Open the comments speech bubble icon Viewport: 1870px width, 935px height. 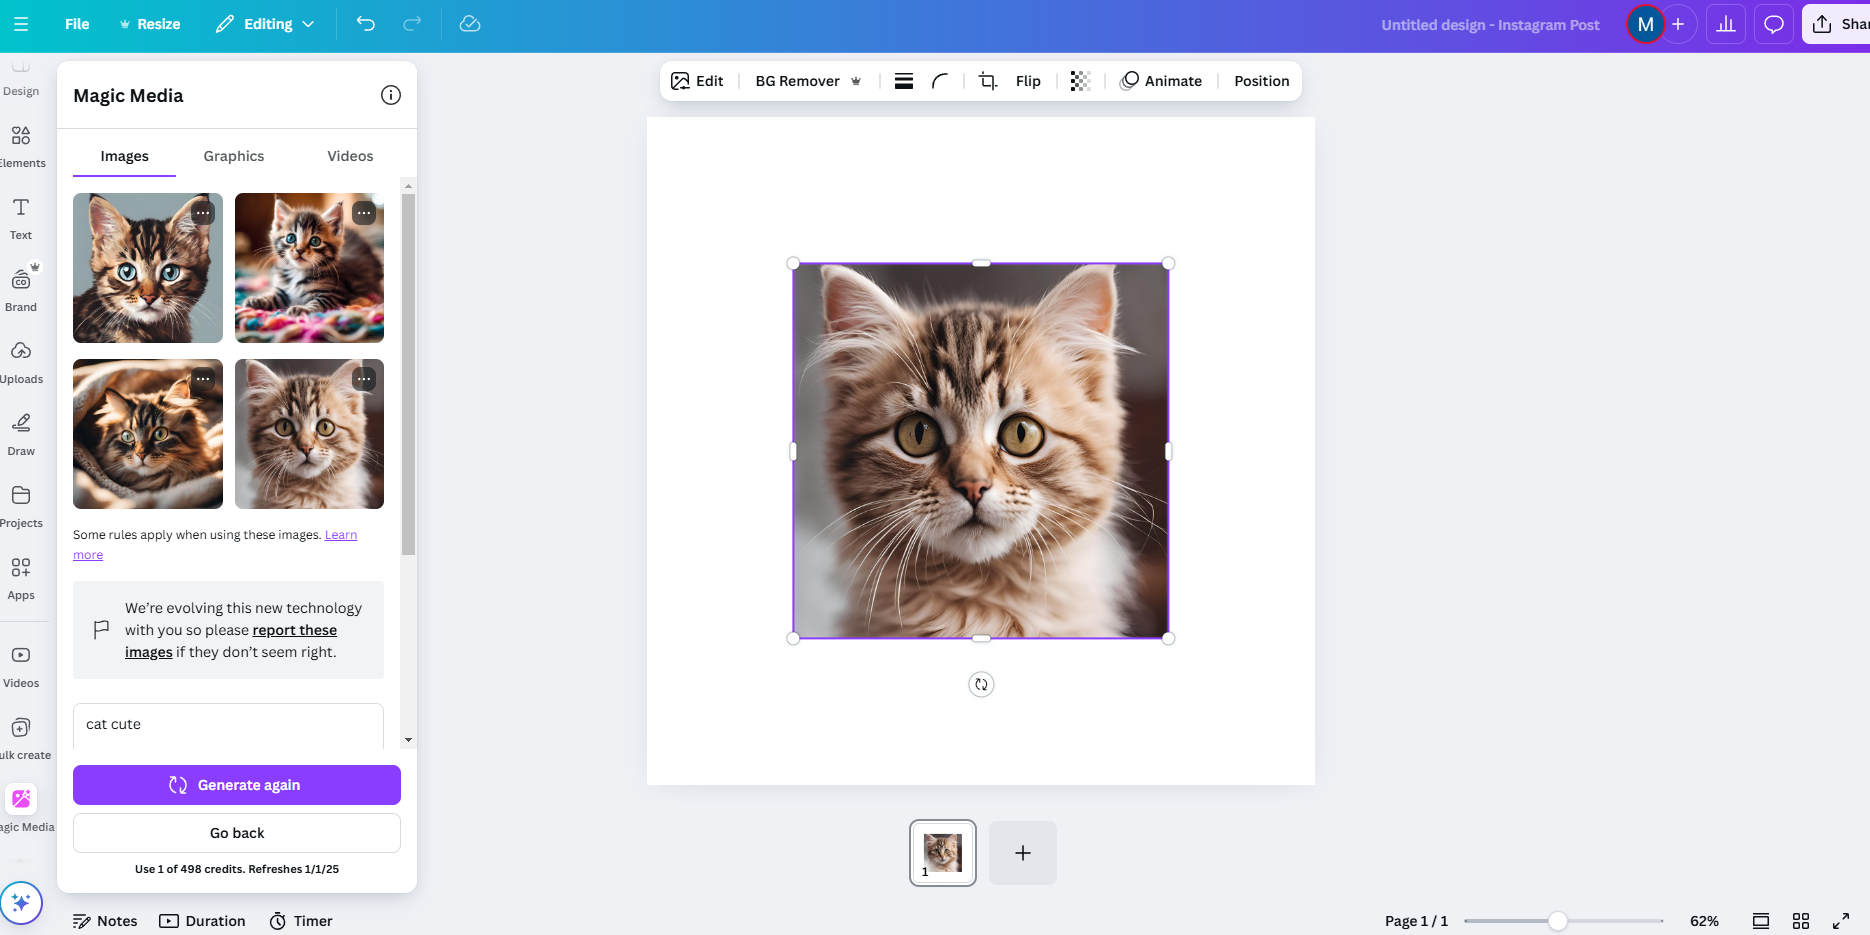click(1774, 24)
